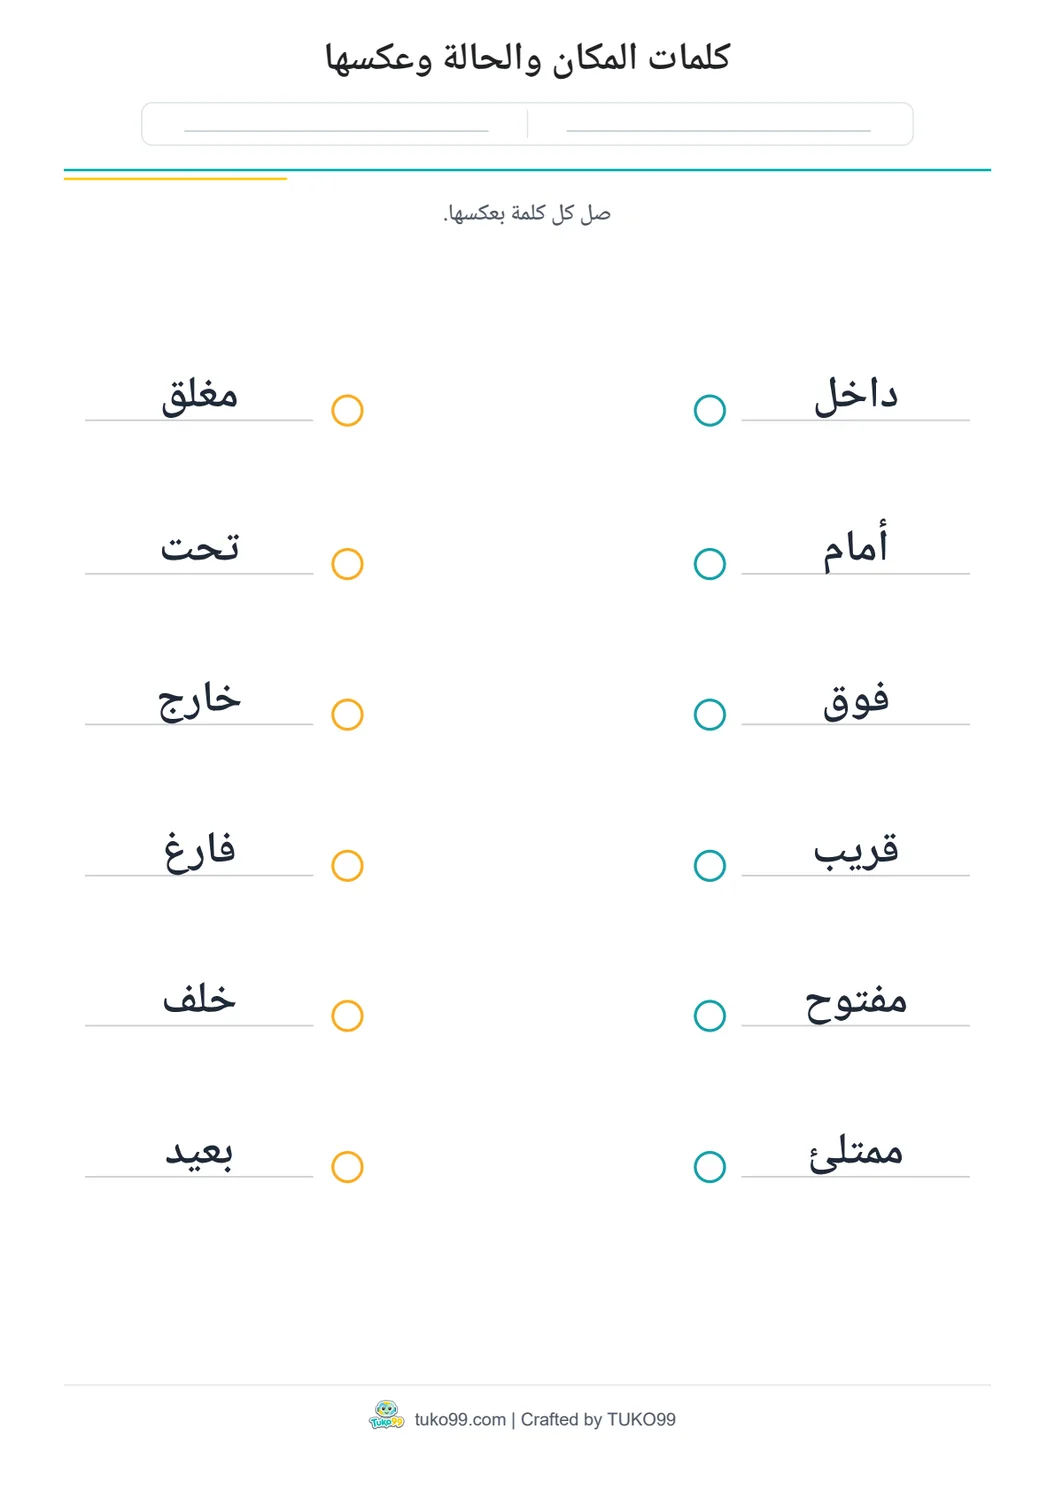This screenshot has width=1055, height=1491.
Task: Open the tuko99.com link in footer
Action: pos(460,1419)
